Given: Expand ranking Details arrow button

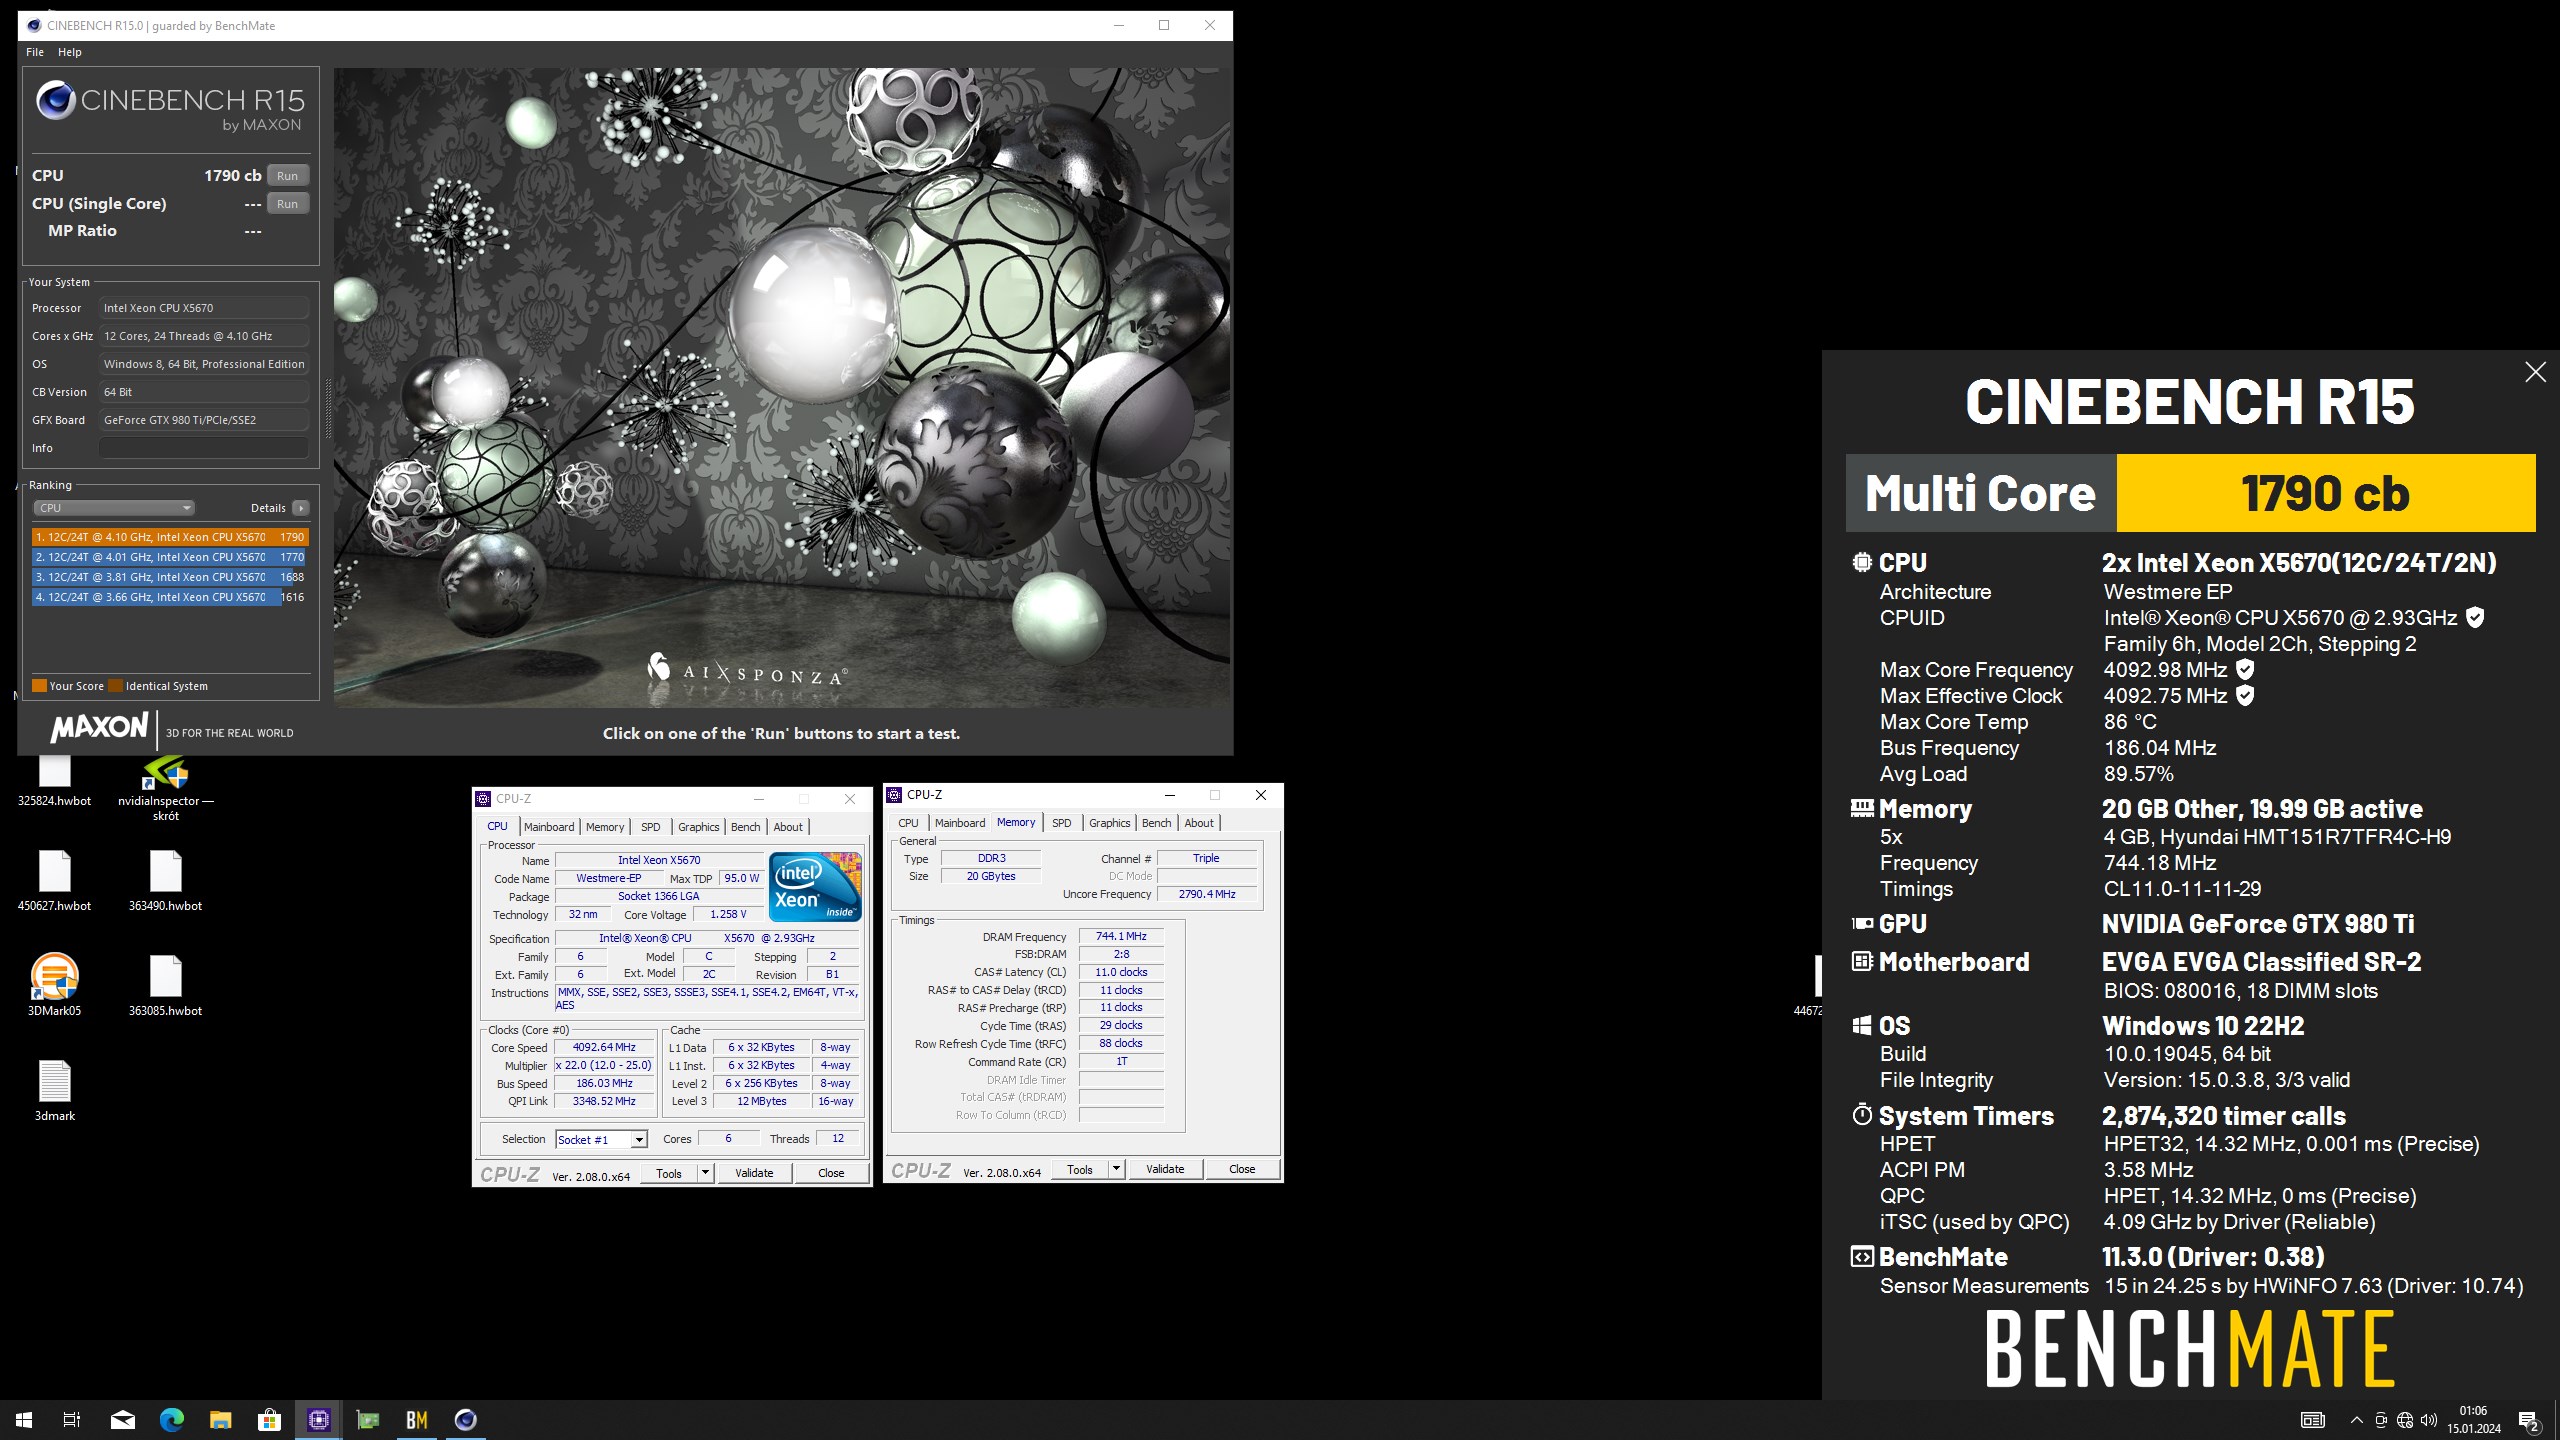Looking at the screenshot, I should click(300, 508).
